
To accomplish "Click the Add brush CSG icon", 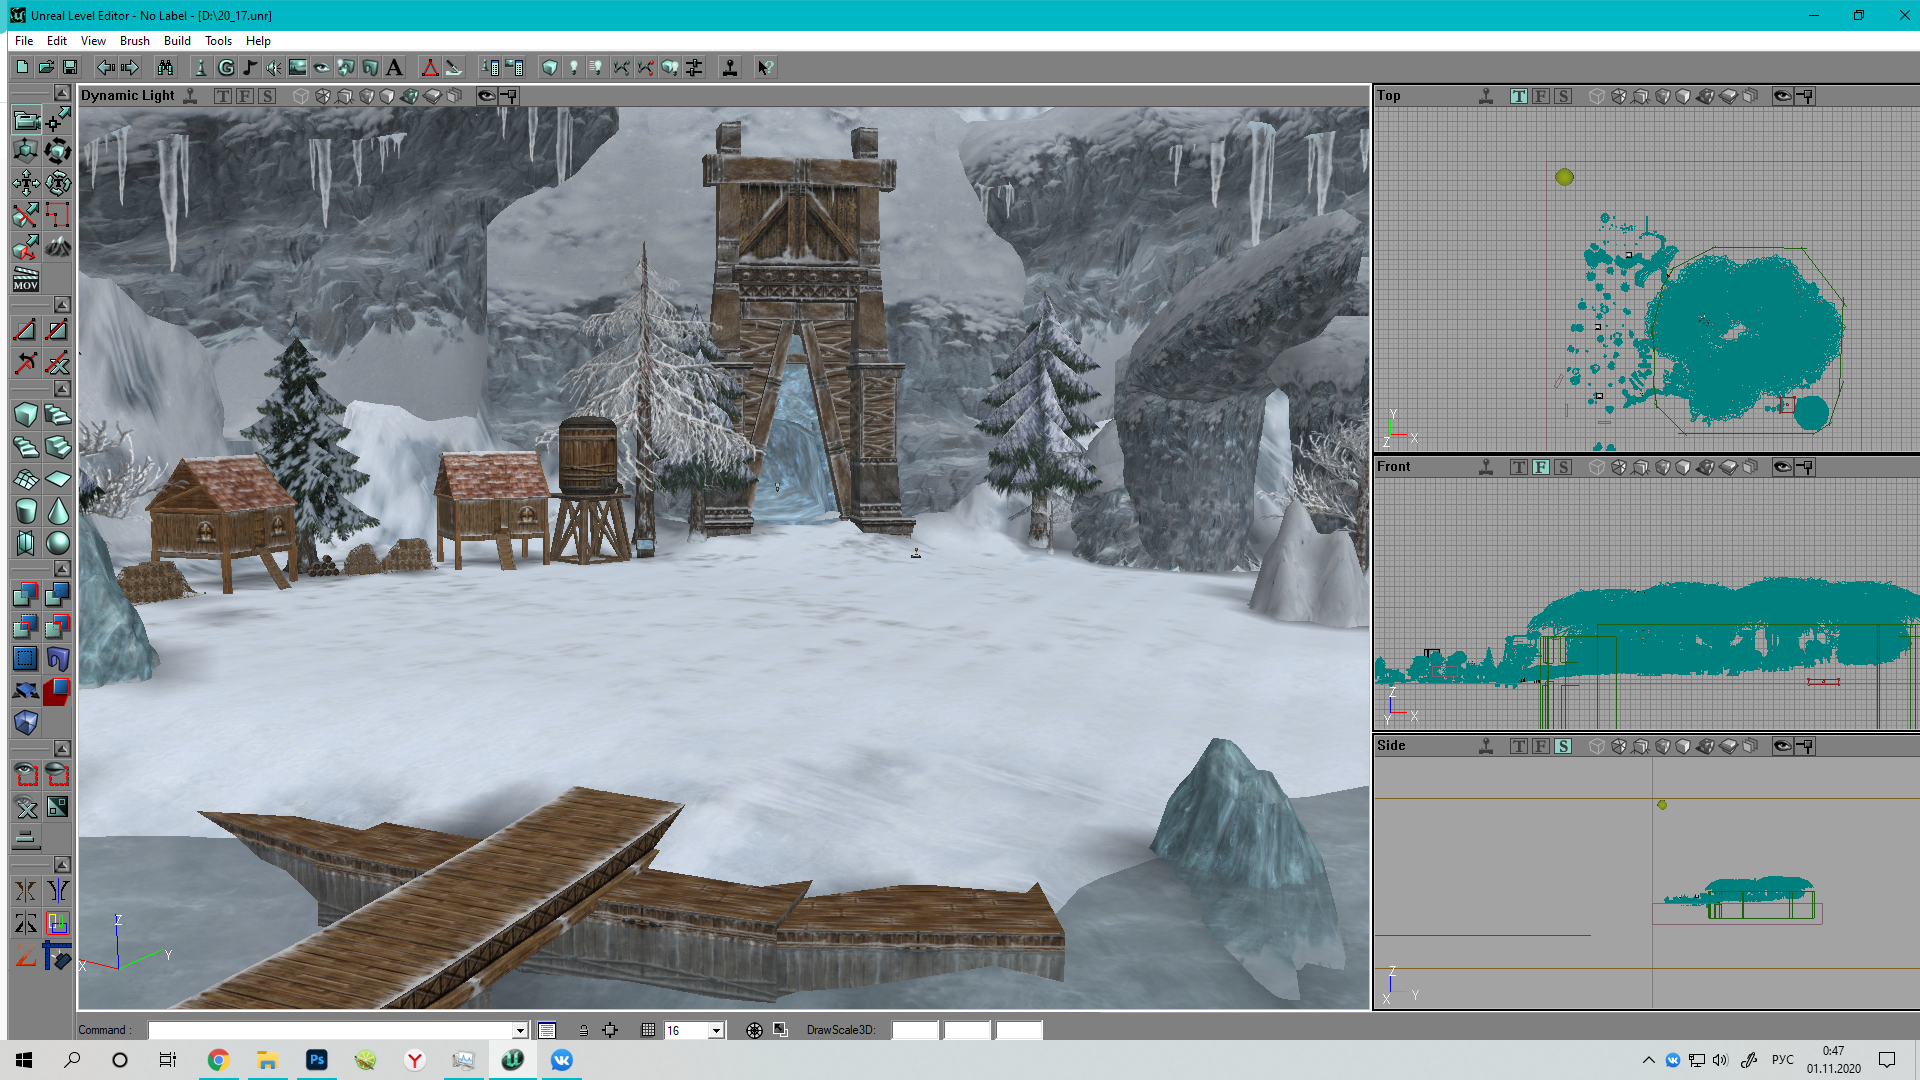I will click(x=26, y=595).
